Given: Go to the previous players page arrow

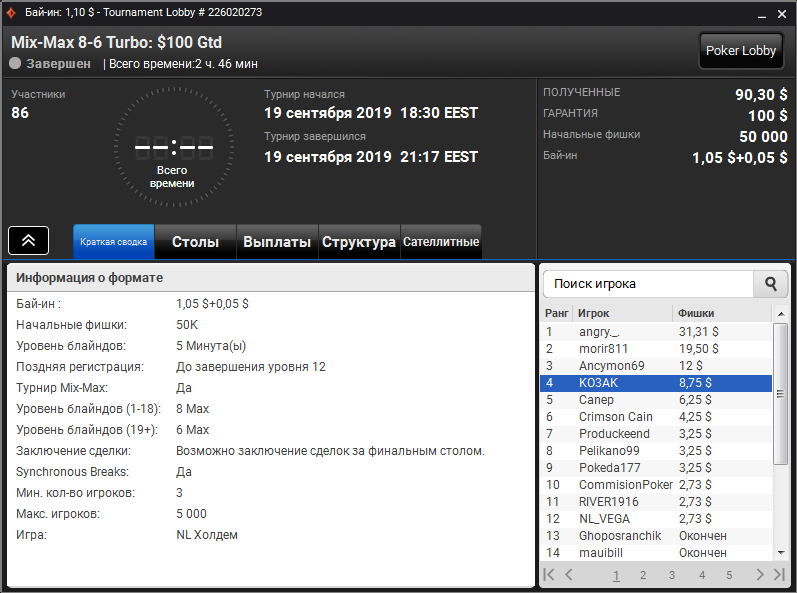Looking at the screenshot, I should coord(569,574).
